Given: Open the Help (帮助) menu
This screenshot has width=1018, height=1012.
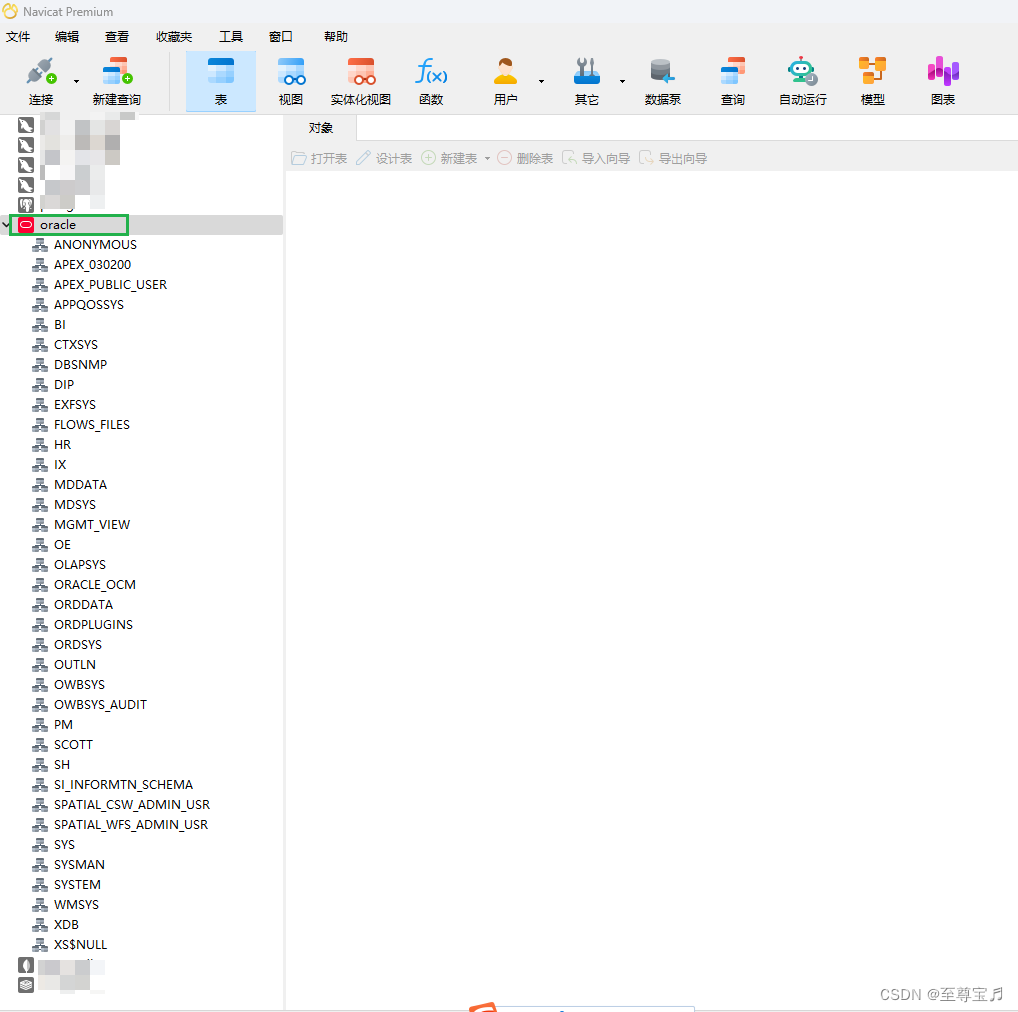Looking at the screenshot, I should 336,36.
